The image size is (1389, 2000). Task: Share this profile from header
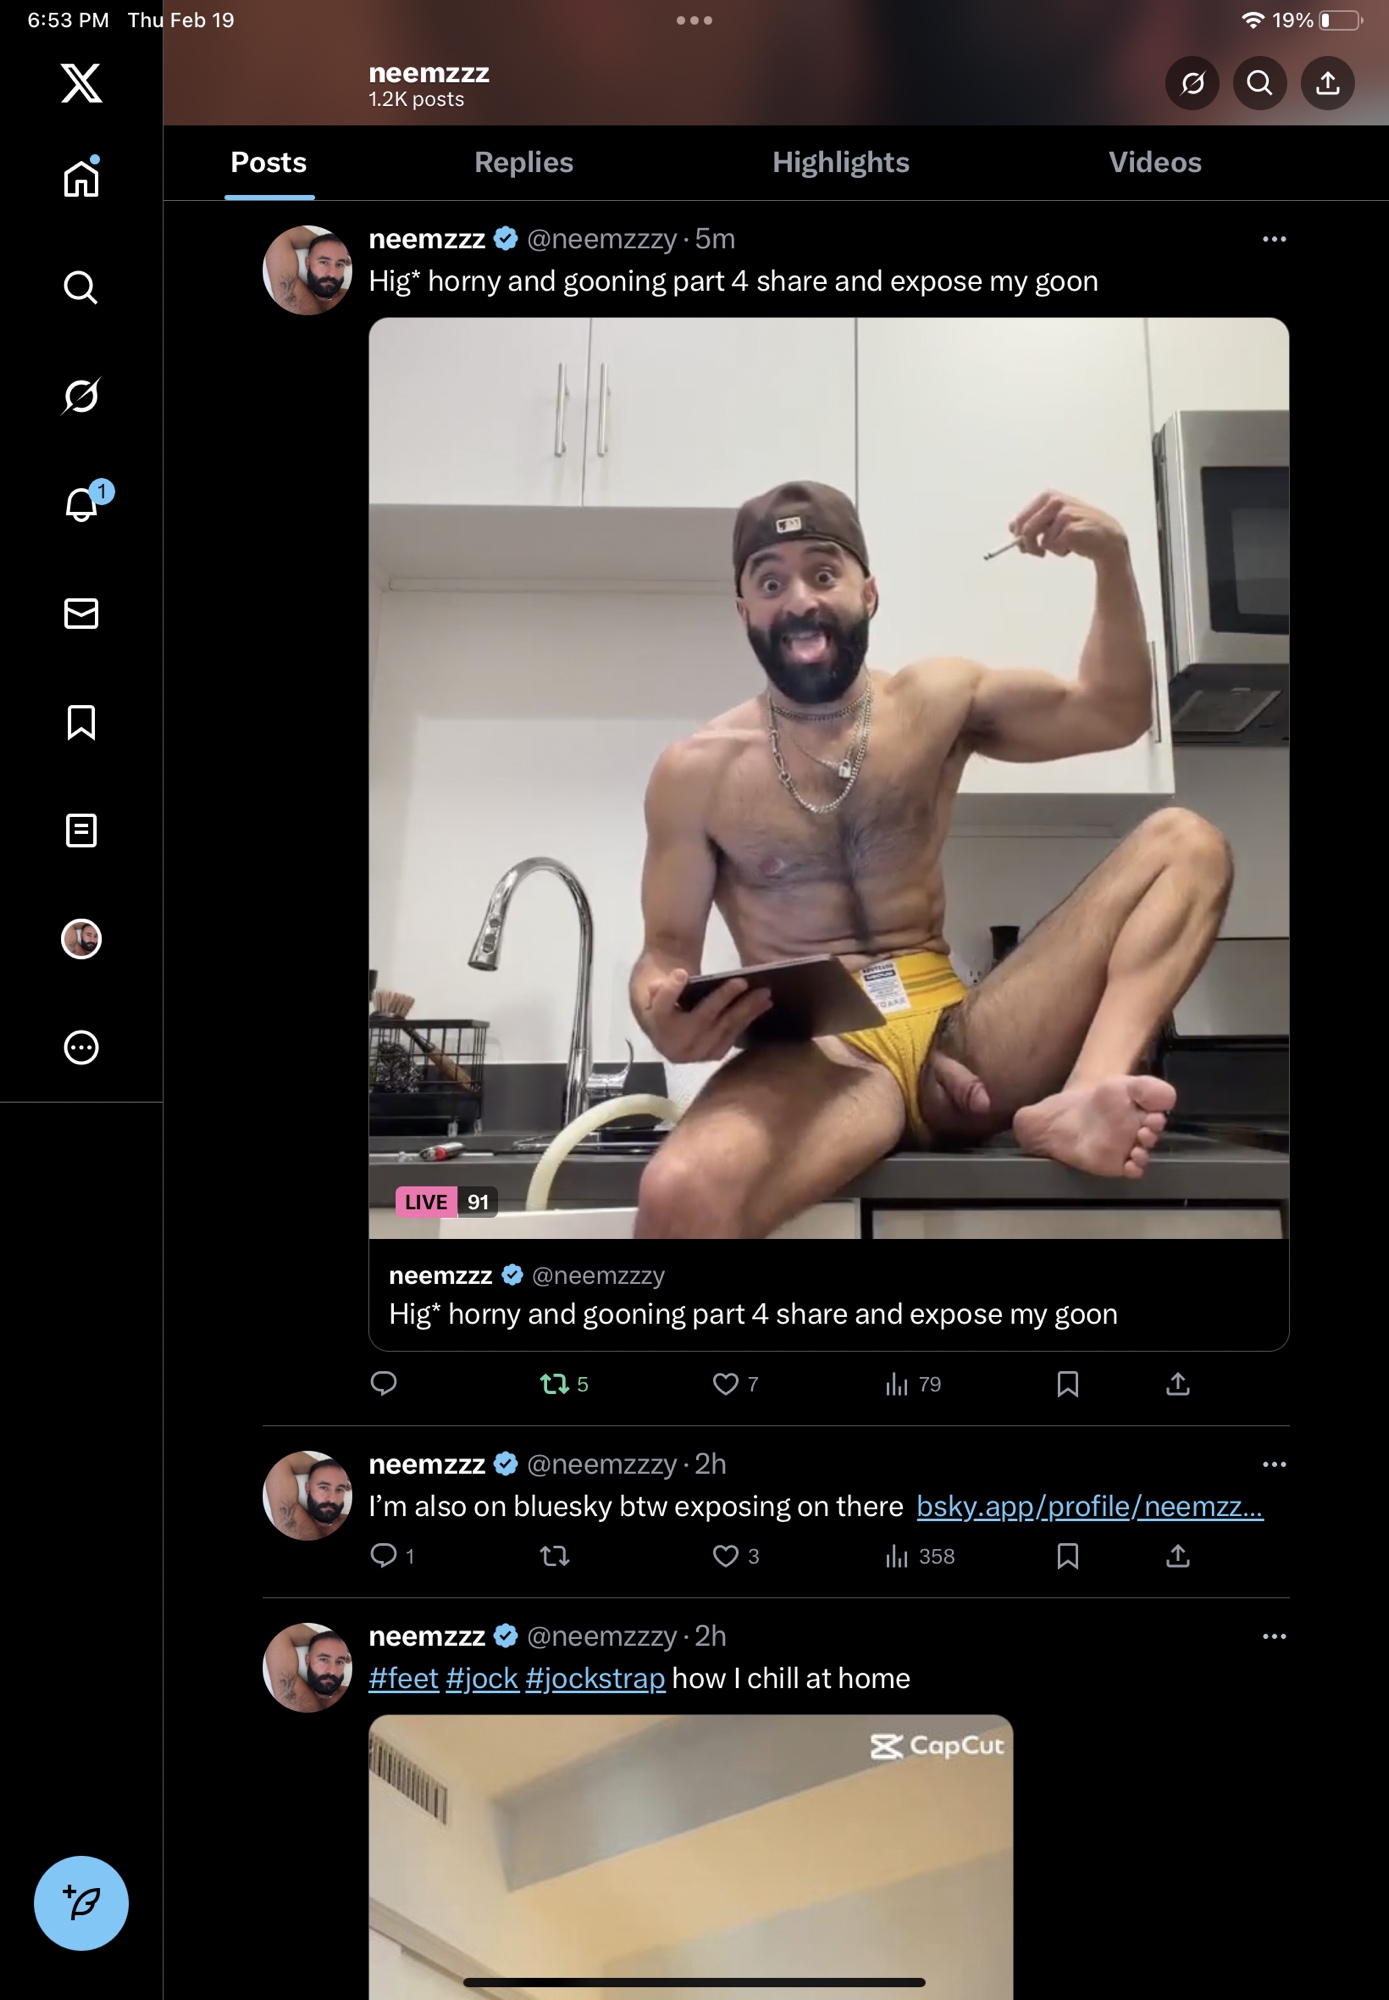click(1327, 83)
